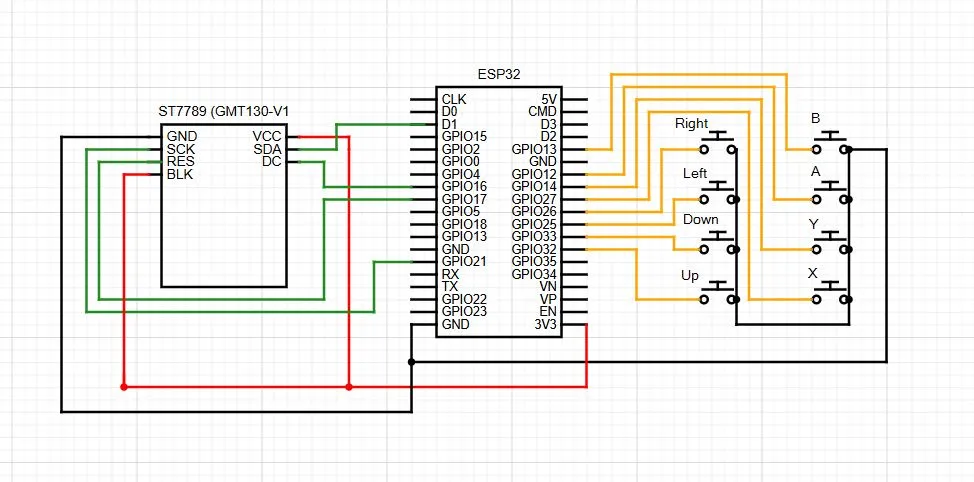Select the ESP32 component title
This screenshot has height=482, width=974.
click(499, 75)
